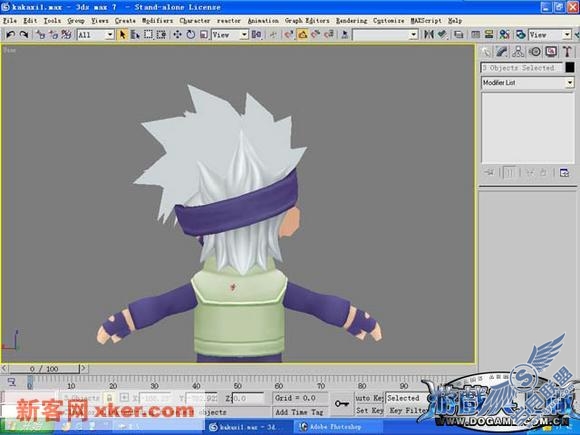The width and height of the screenshot is (580, 435).
Task: Activate the Select Object arrow tool
Action: [122, 35]
